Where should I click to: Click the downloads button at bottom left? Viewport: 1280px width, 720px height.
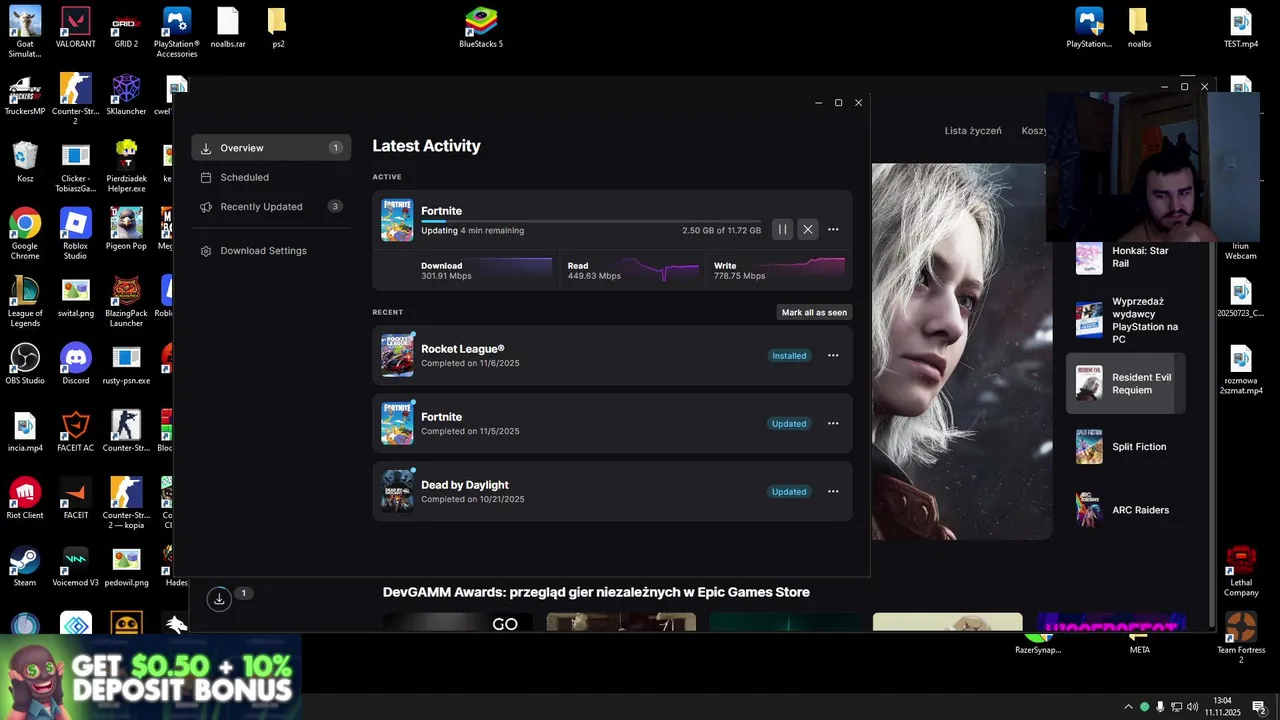pos(219,599)
